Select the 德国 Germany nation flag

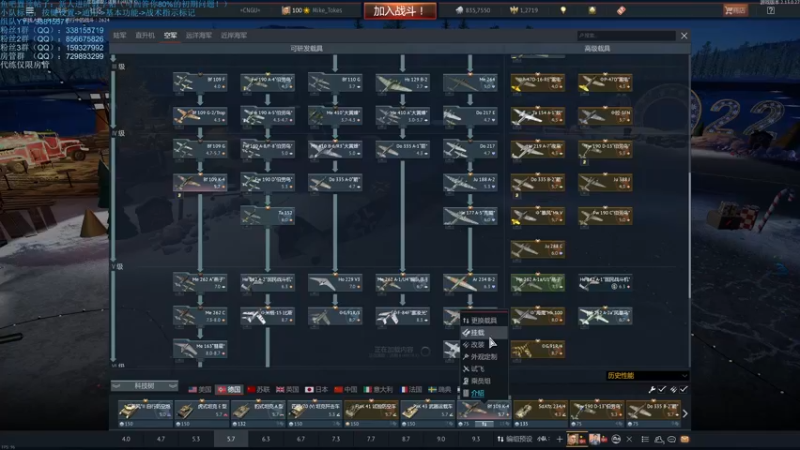[229, 389]
